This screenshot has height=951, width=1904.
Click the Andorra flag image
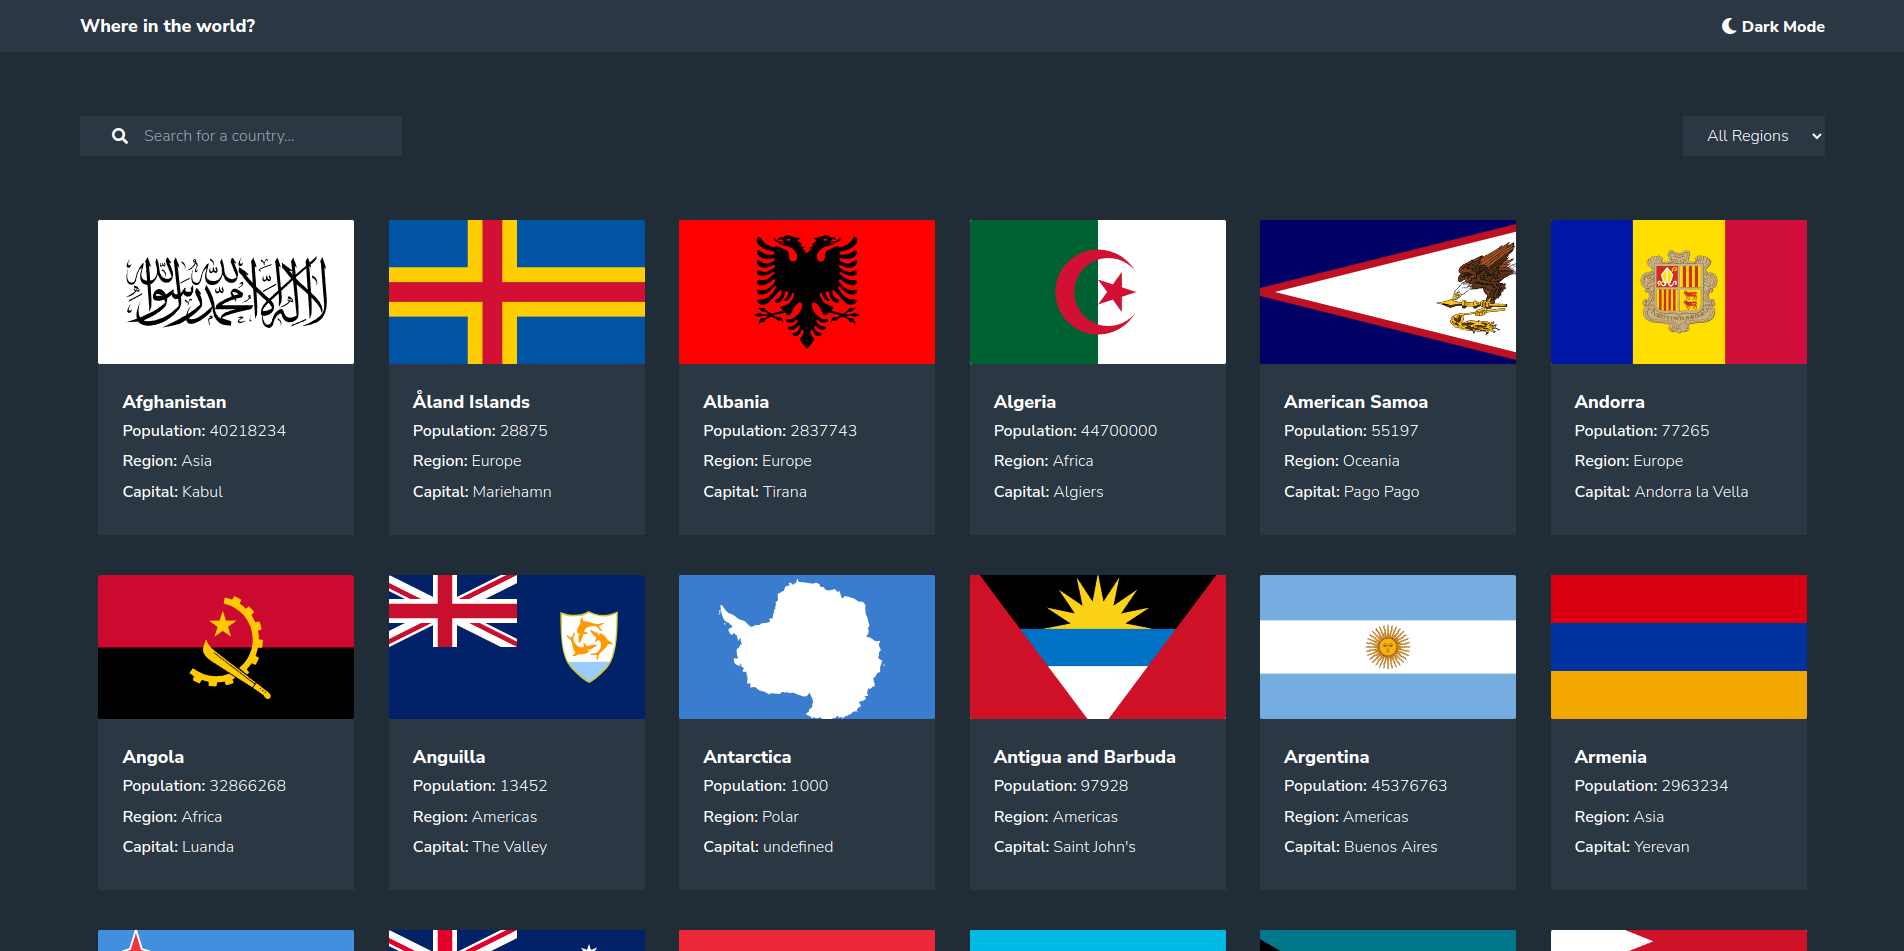[1679, 292]
